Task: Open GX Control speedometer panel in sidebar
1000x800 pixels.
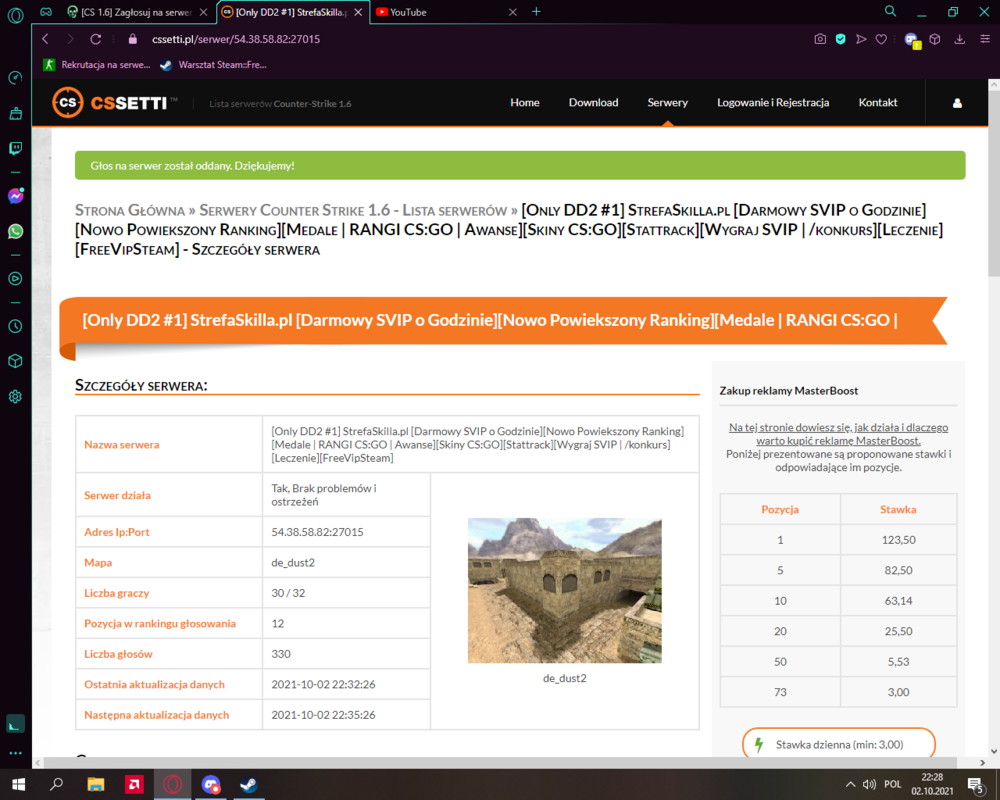Action: tap(15, 78)
